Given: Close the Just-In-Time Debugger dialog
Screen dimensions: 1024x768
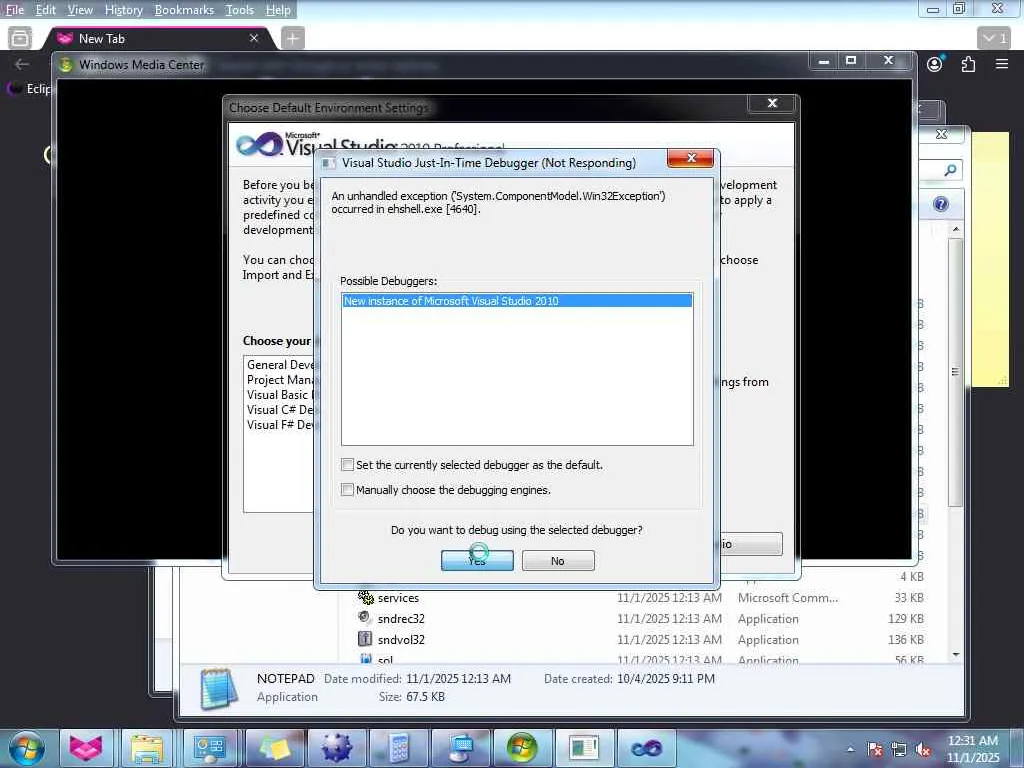Looking at the screenshot, I should tap(690, 158).
